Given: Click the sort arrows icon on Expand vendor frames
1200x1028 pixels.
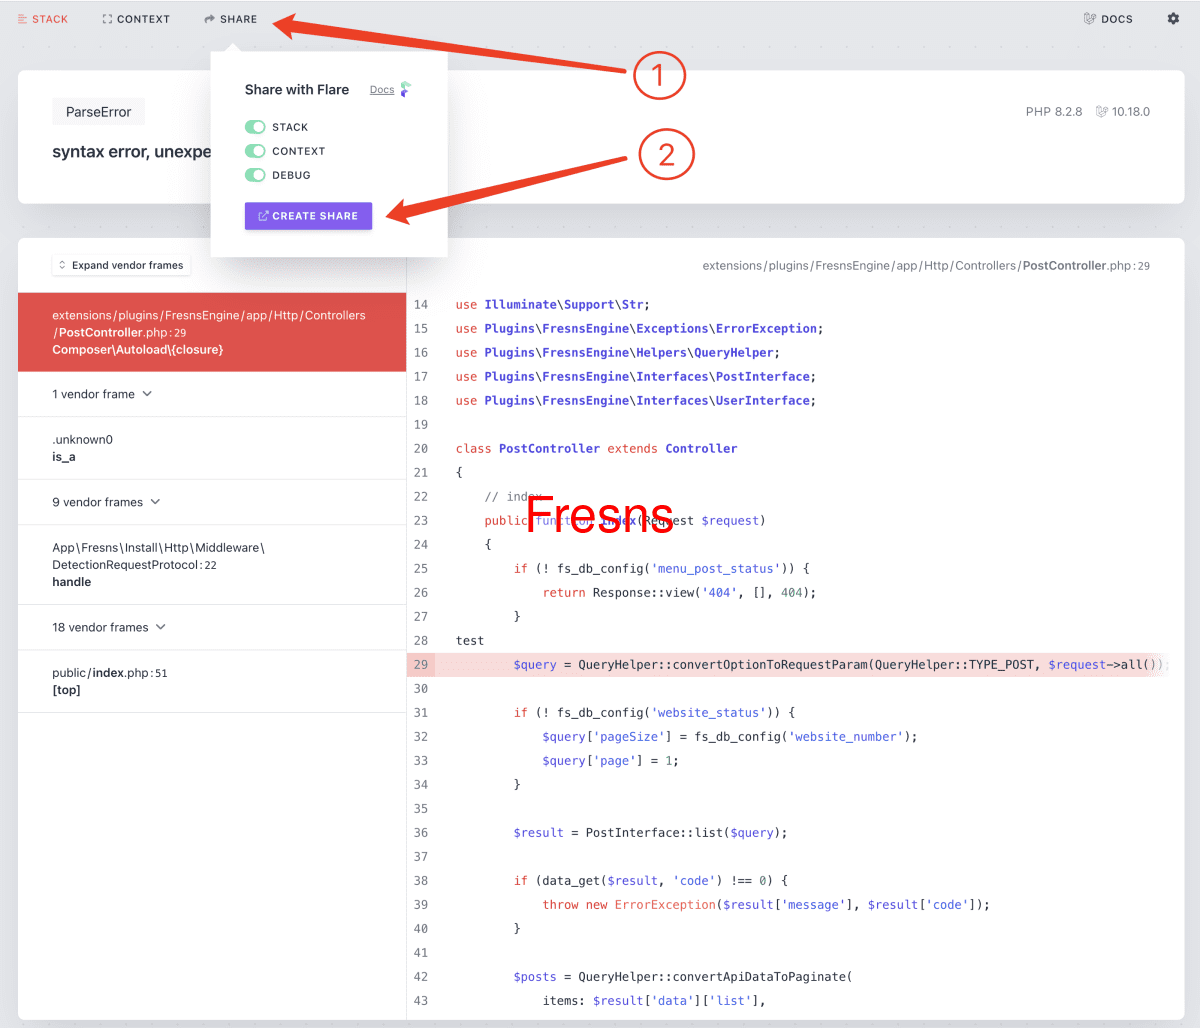Looking at the screenshot, I should (x=61, y=264).
